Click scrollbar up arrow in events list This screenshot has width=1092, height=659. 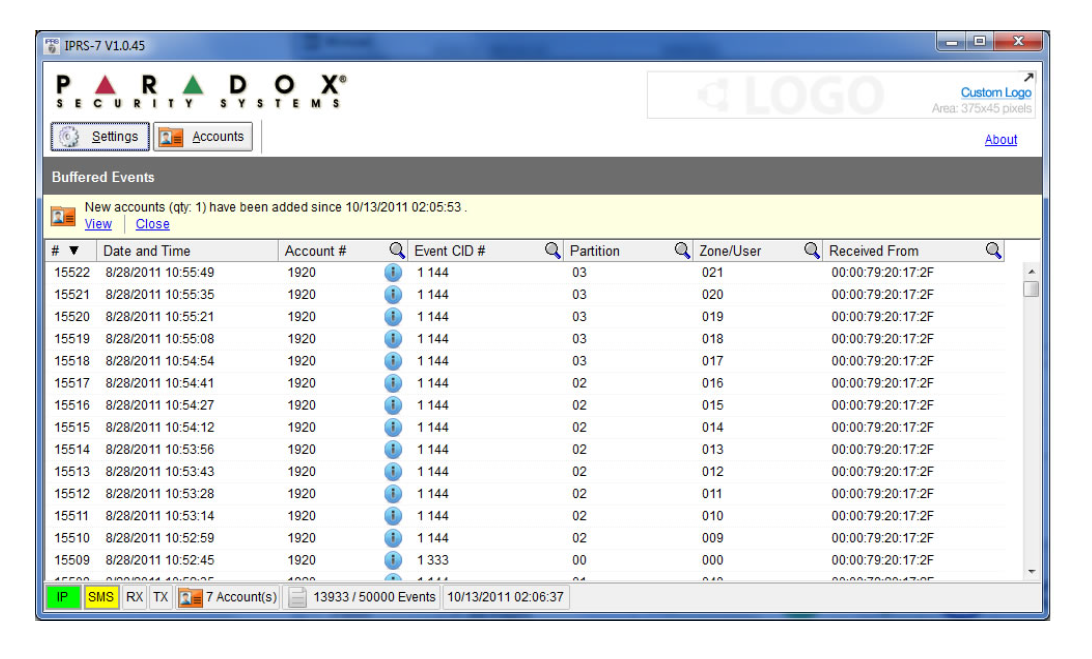click(x=1031, y=270)
